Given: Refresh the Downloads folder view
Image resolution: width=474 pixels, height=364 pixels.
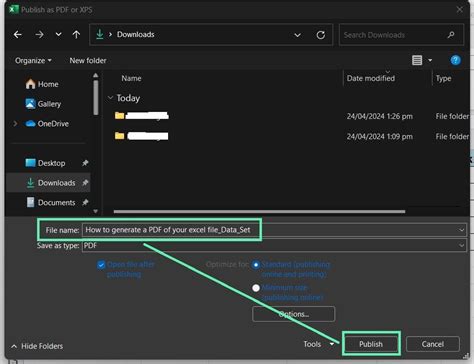Looking at the screenshot, I should point(321,35).
